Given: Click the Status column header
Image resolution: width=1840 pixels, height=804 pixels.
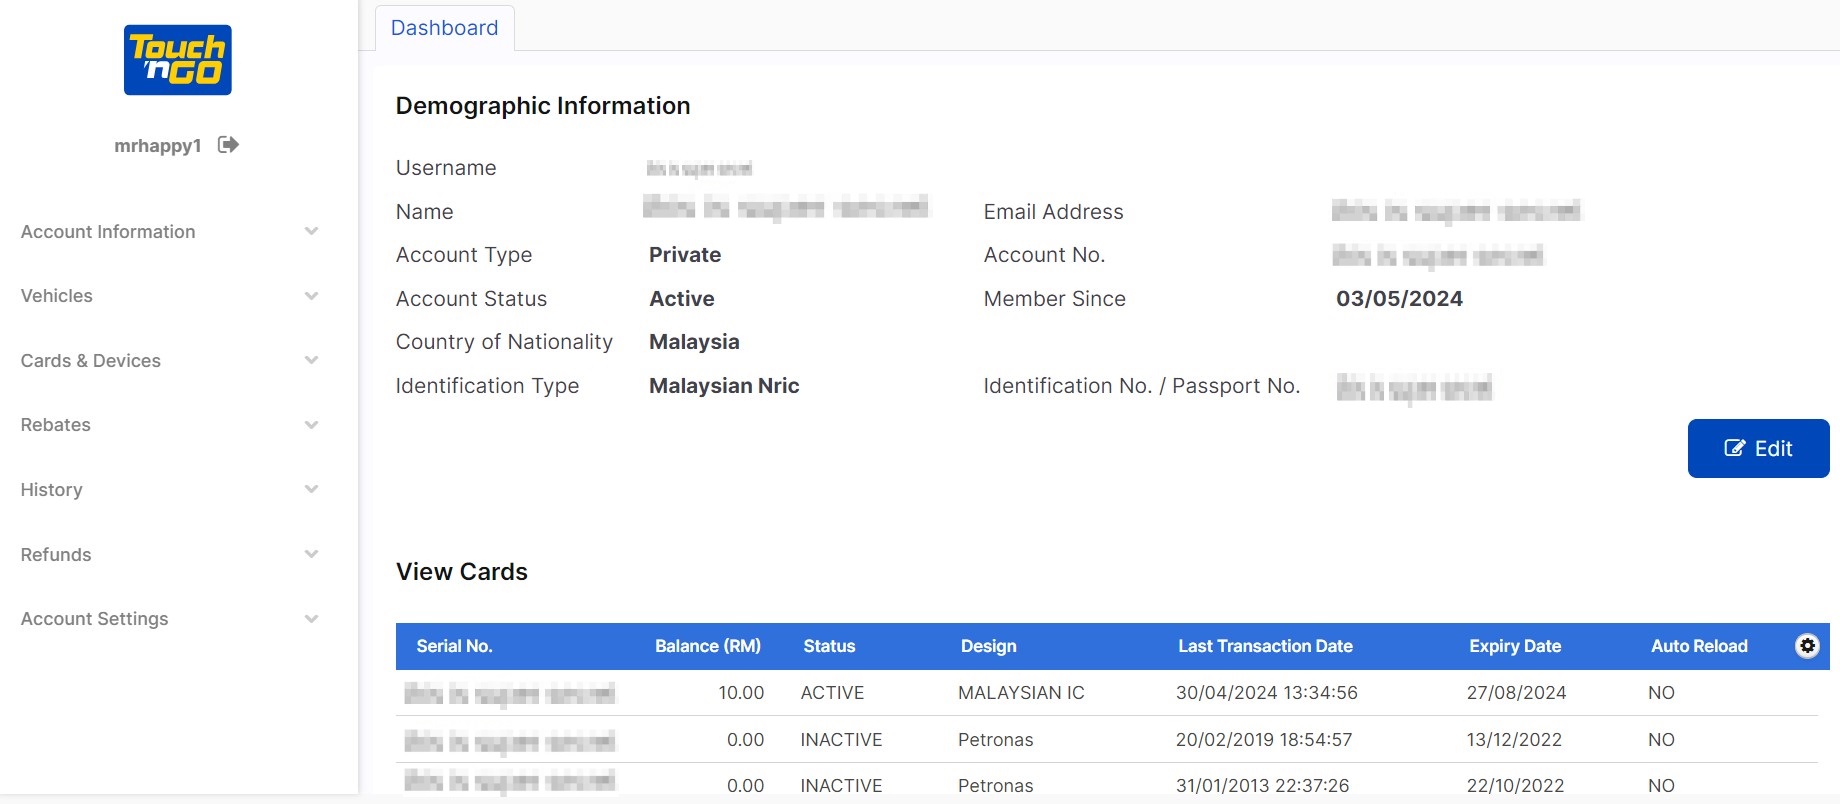Looking at the screenshot, I should click(x=829, y=646).
